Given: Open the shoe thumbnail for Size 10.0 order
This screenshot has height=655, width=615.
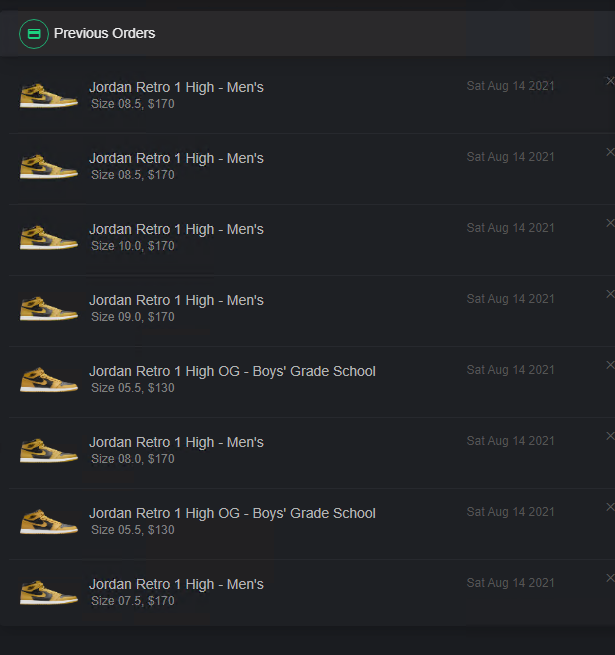Looking at the screenshot, I should [48, 237].
